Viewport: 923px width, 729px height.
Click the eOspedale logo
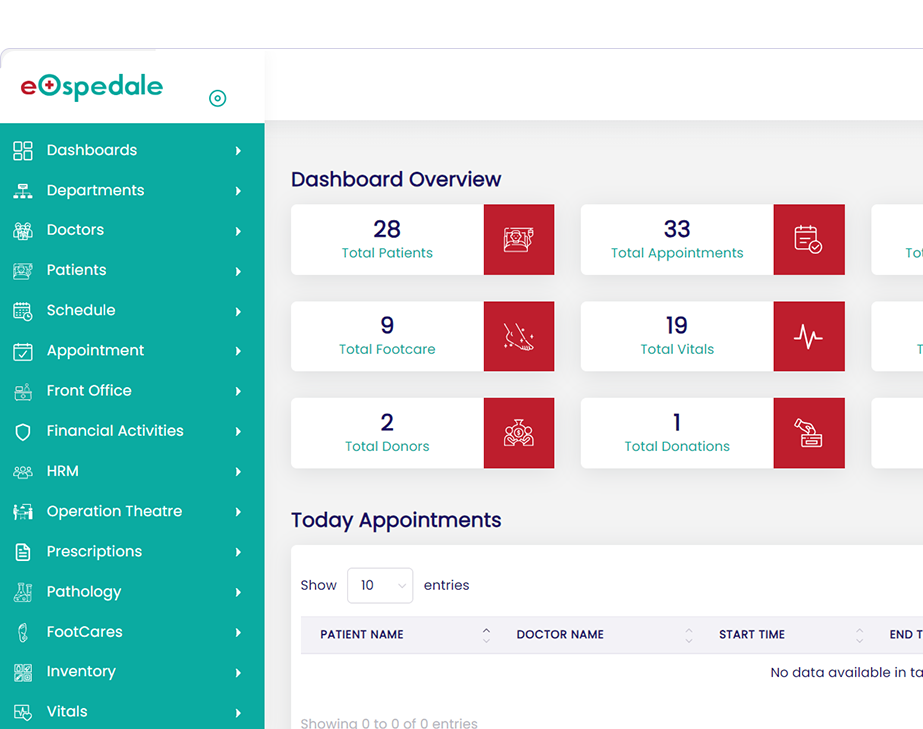92,87
